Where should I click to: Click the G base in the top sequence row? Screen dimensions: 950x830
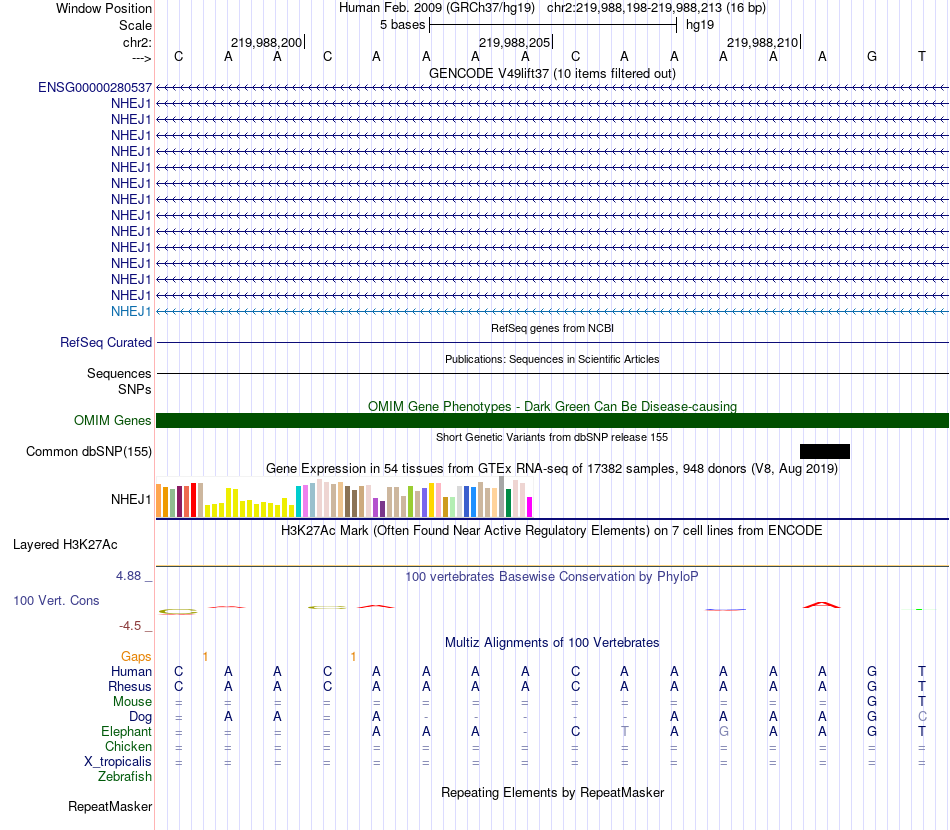pyautogui.click(x=872, y=56)
